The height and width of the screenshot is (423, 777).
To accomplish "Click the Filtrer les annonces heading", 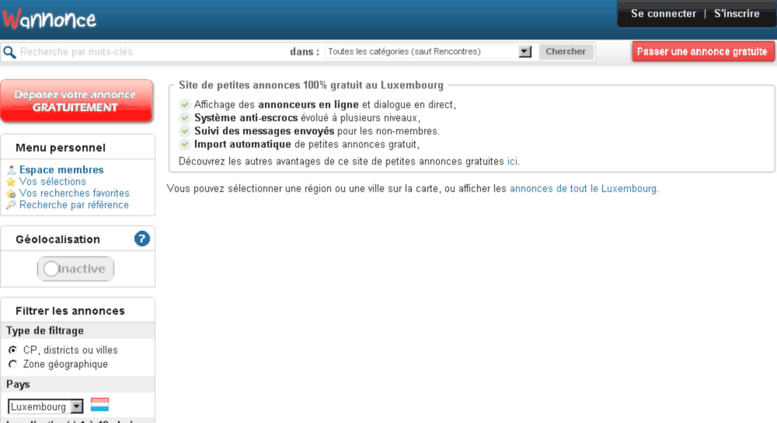I will click(70, 311).
